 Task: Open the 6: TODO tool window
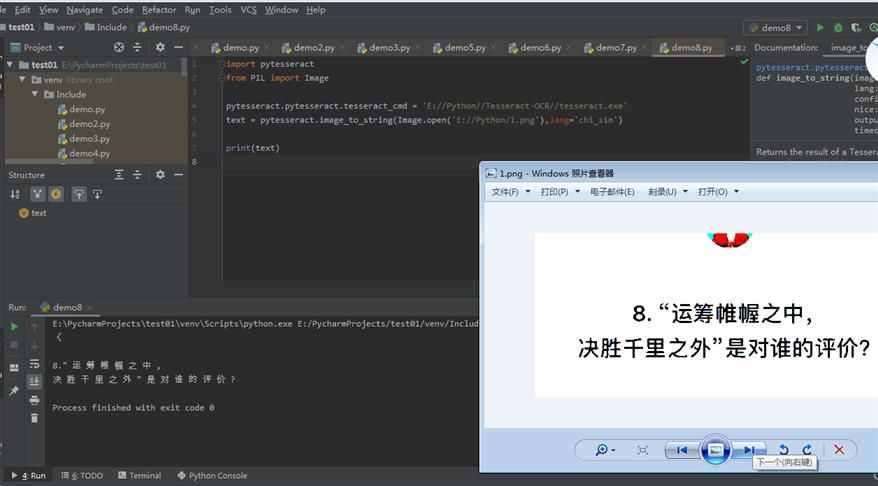tap(82, 475)
